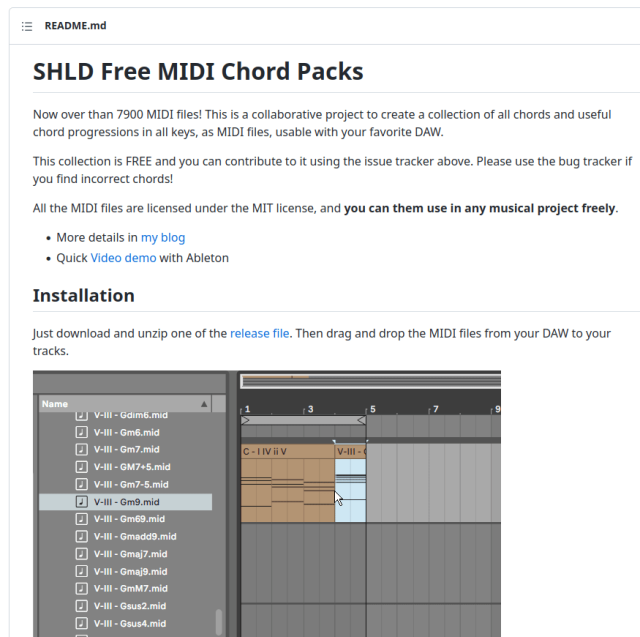The height and width of the screenshot is (637, 640).
Task: Click the loop brace start handle
Action: pos(245,421)
